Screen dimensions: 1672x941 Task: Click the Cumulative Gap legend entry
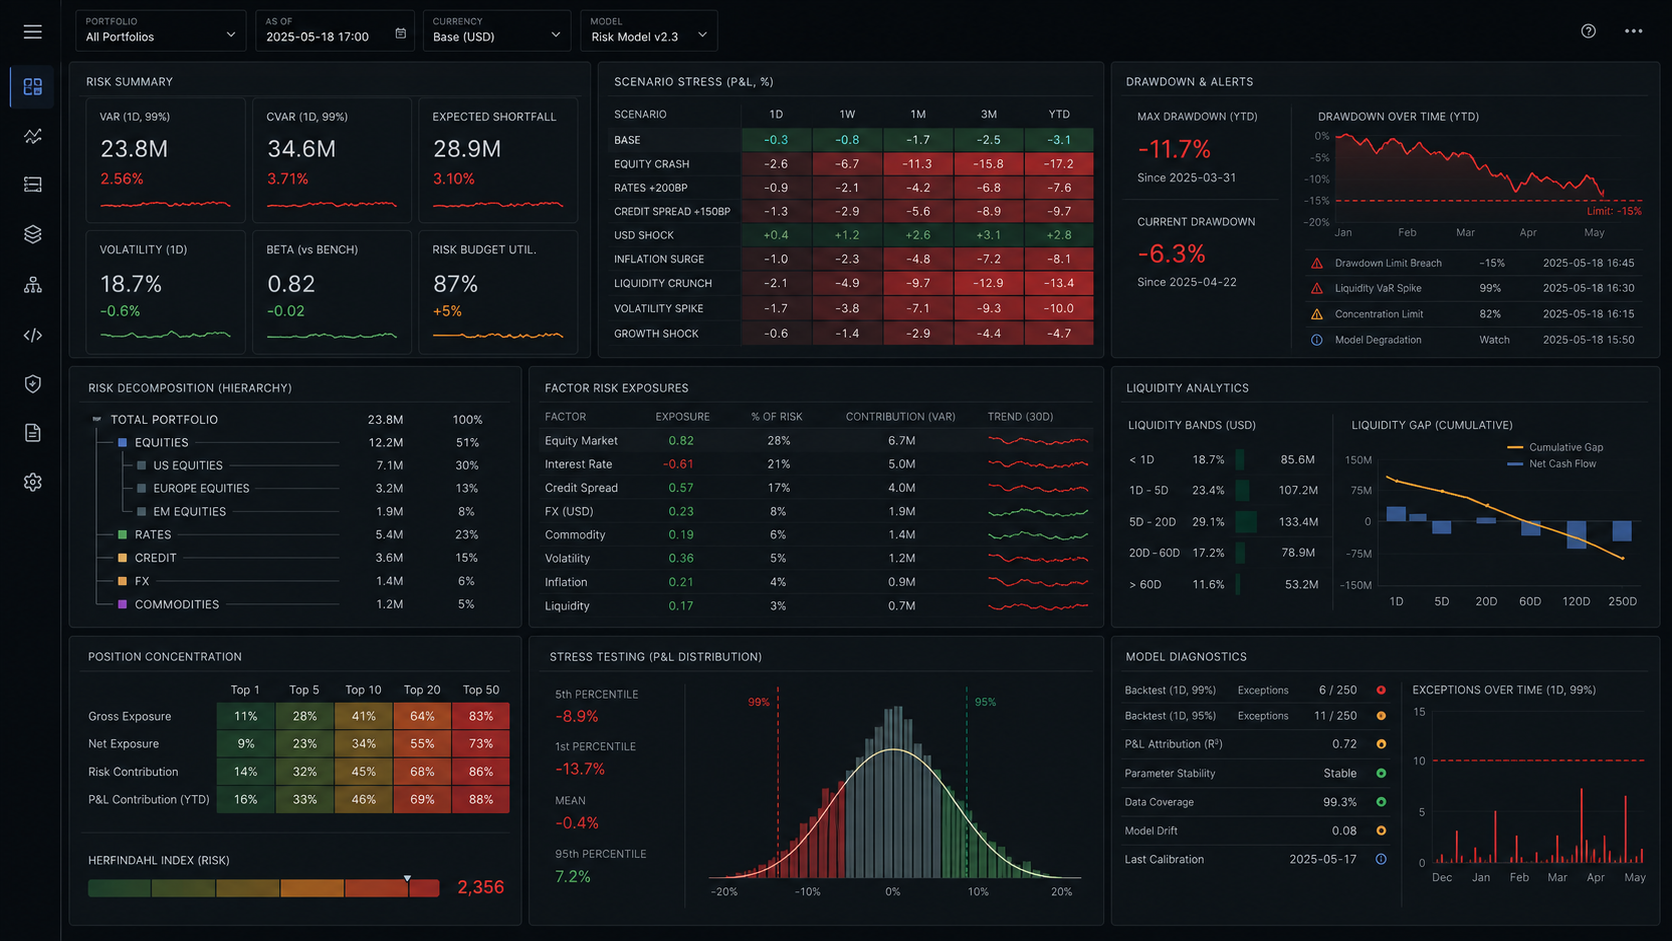click(x=1555, y=447)
